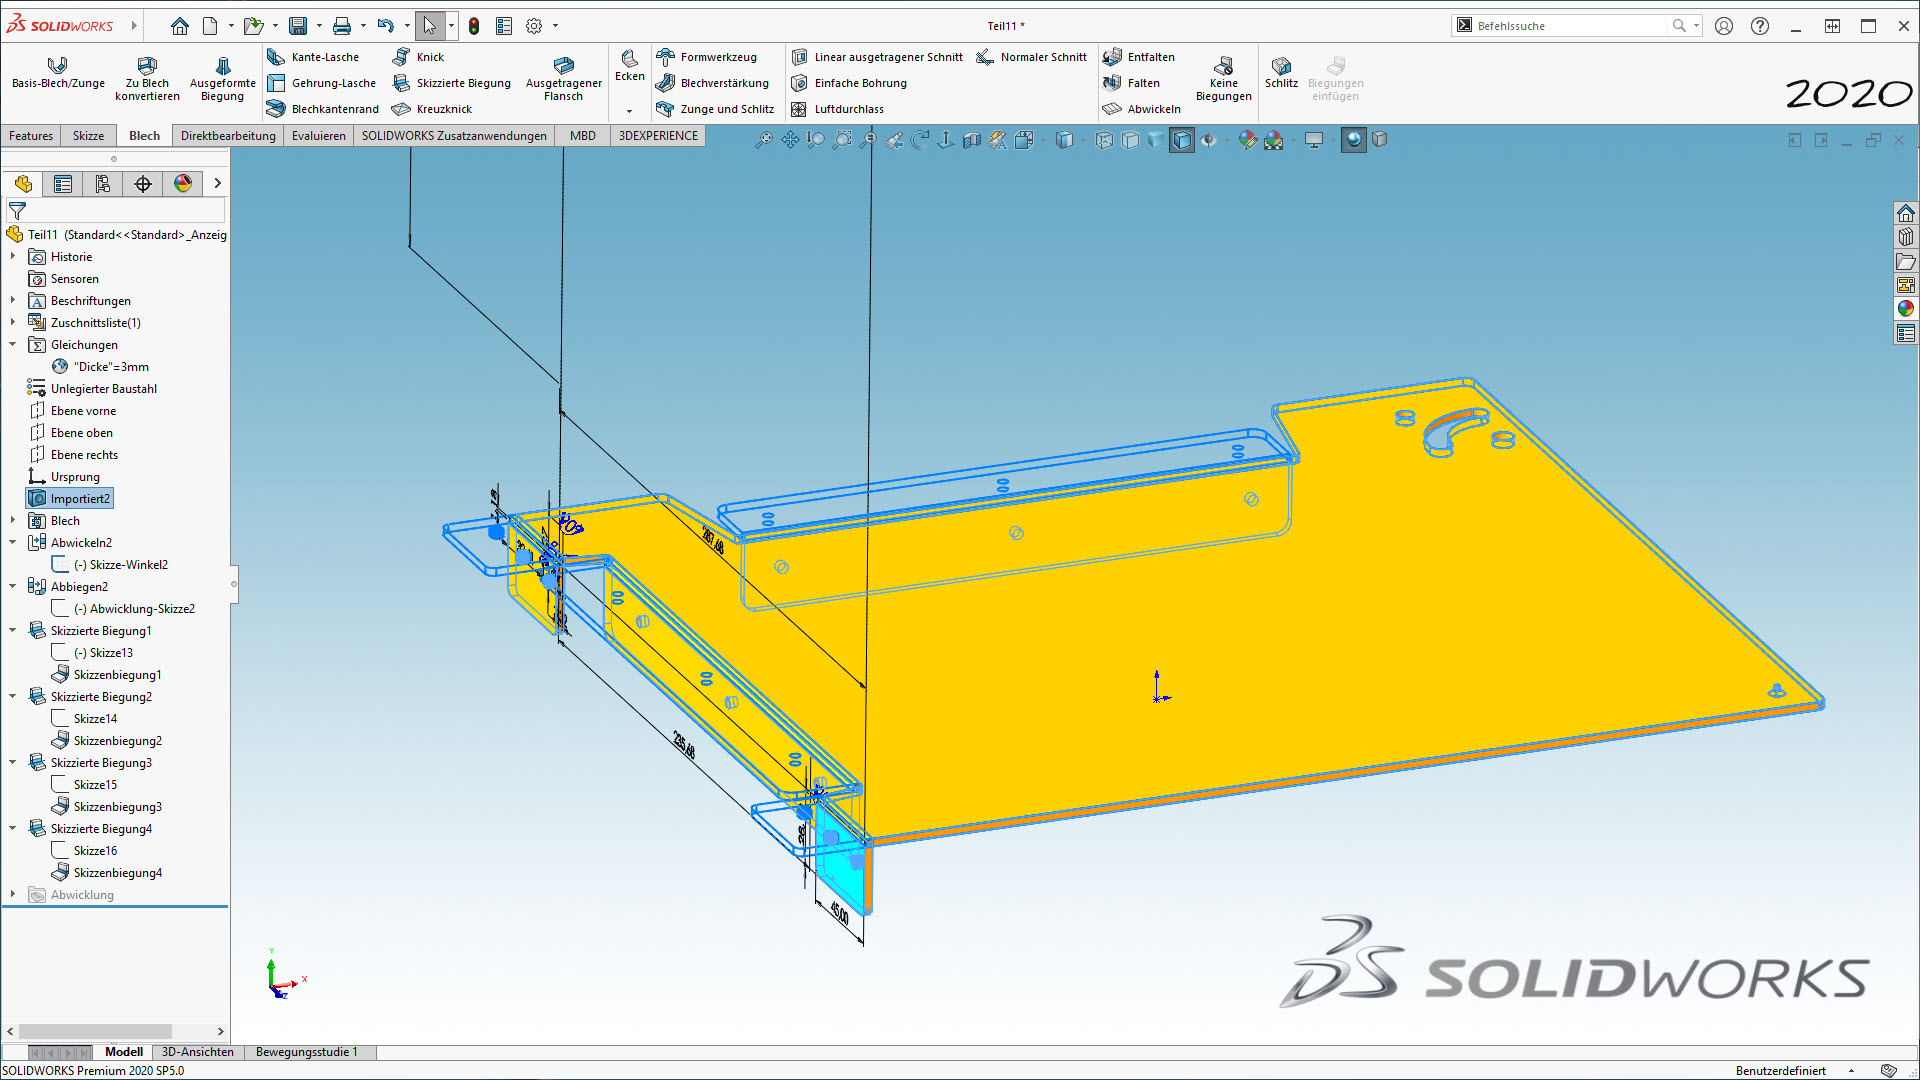Collapse Skizzierte Biegung1 node
This screenshot has height=1080, width=1920.
(13, 631)
